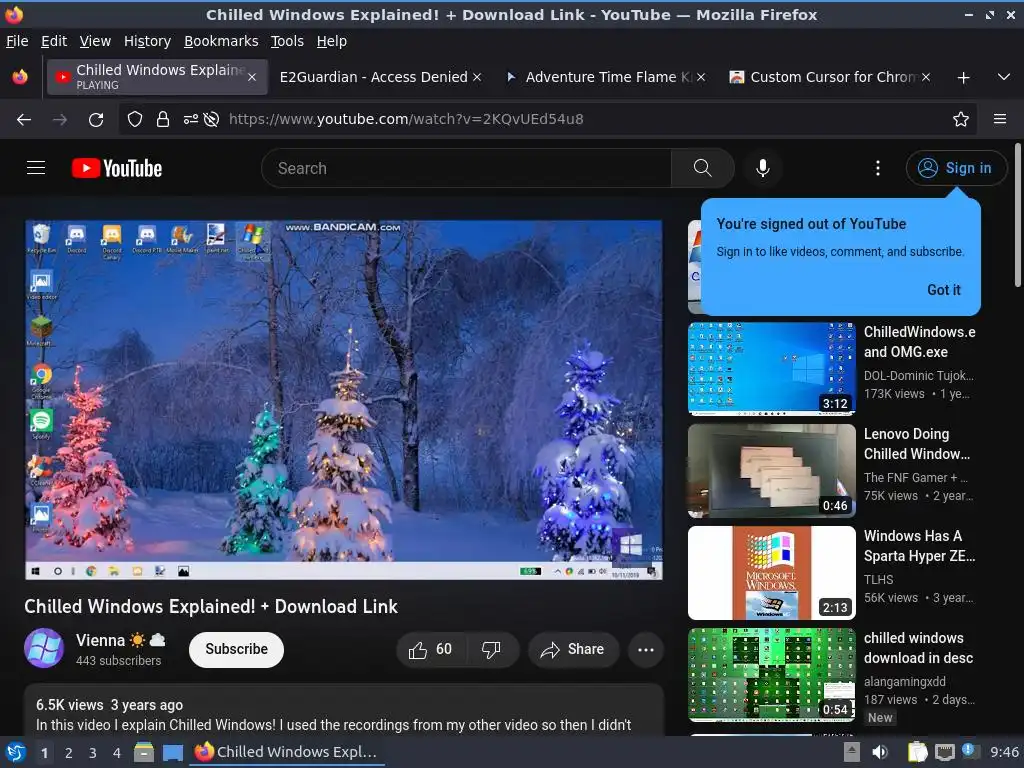Open Vienna channel avatar
Image resolution: width=1024 pixels, height=768 pixels.
(x=44, y=648)
